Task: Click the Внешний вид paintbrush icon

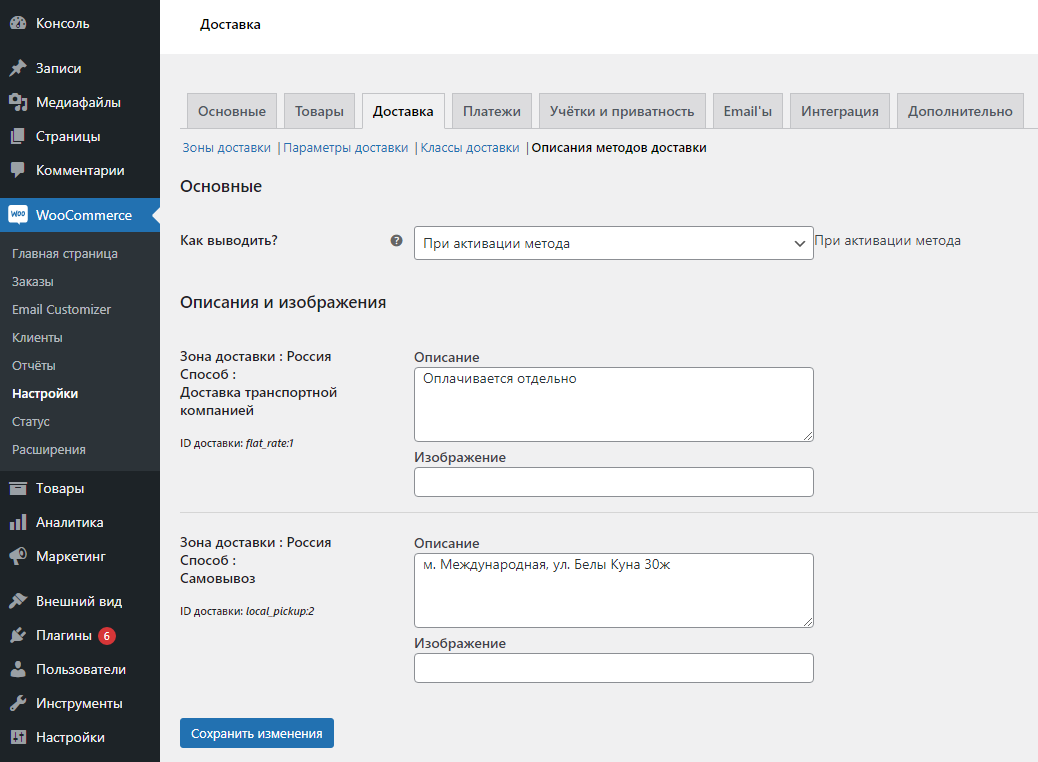Action: 19,601
